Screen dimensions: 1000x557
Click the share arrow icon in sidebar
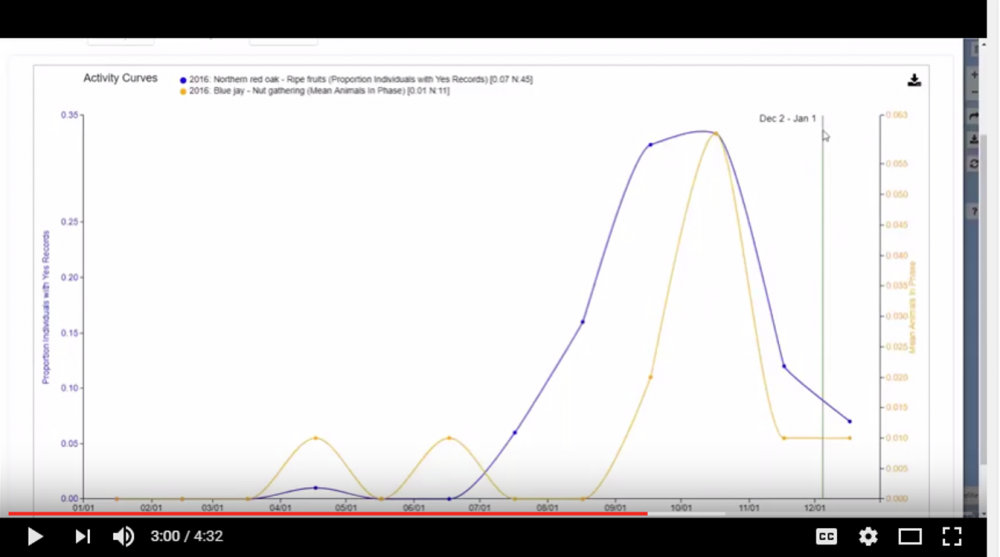coord(974,117)
